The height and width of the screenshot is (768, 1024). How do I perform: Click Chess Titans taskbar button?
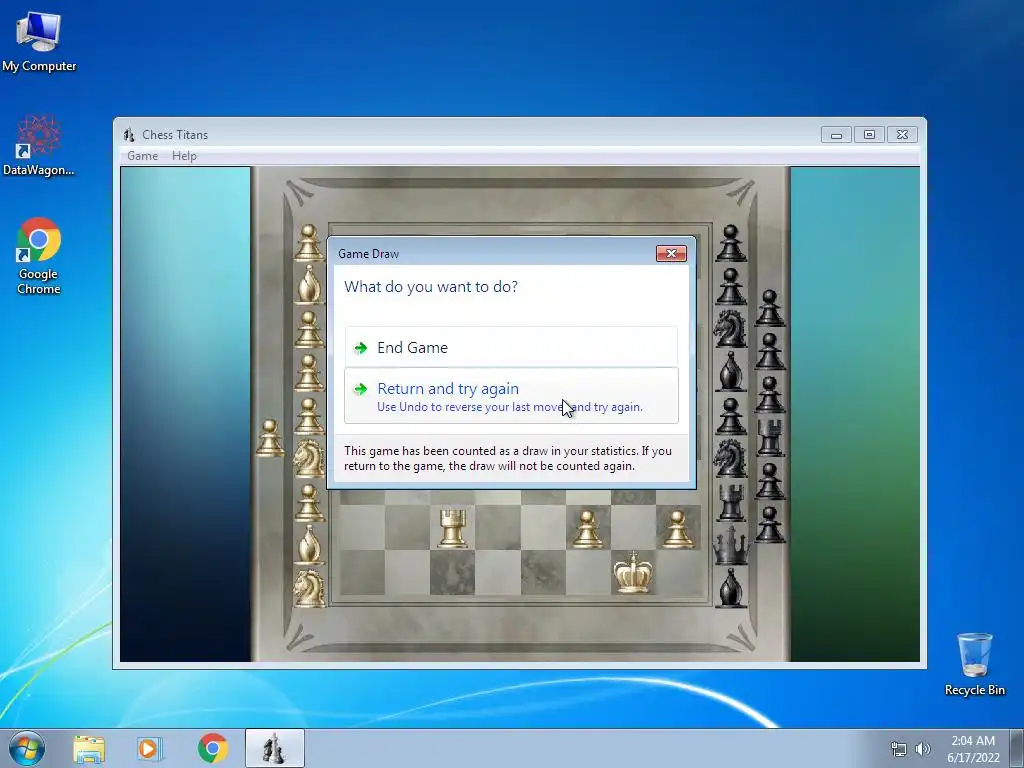[274, 748]
